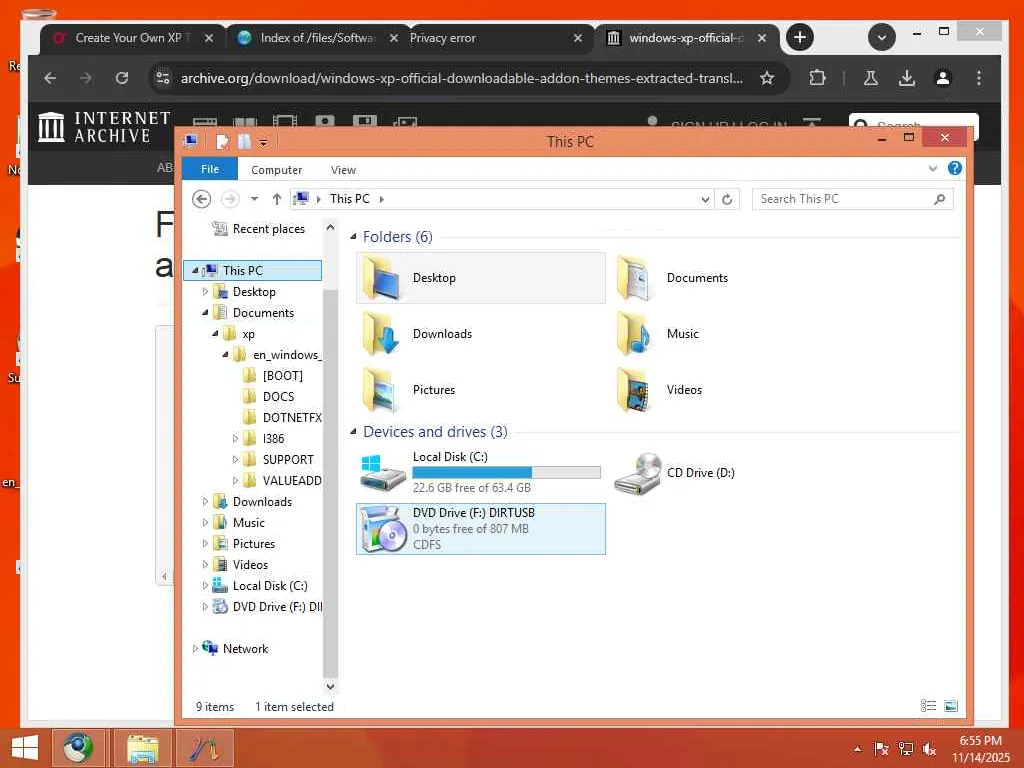Bookmark this page with the star icon
This screenshot has width=1024, height=768.
point(767,78)
